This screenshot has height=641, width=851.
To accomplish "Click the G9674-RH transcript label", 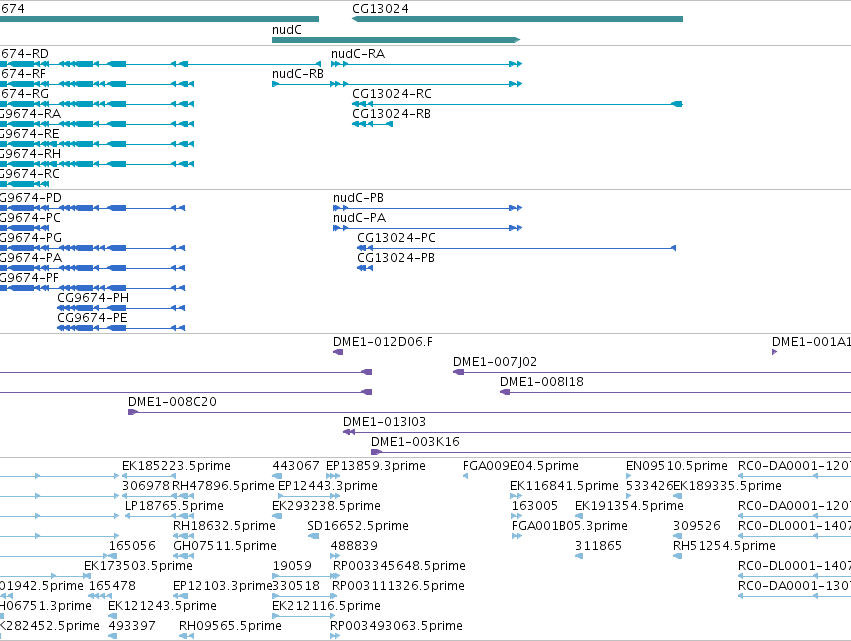I will coord(30,154).
